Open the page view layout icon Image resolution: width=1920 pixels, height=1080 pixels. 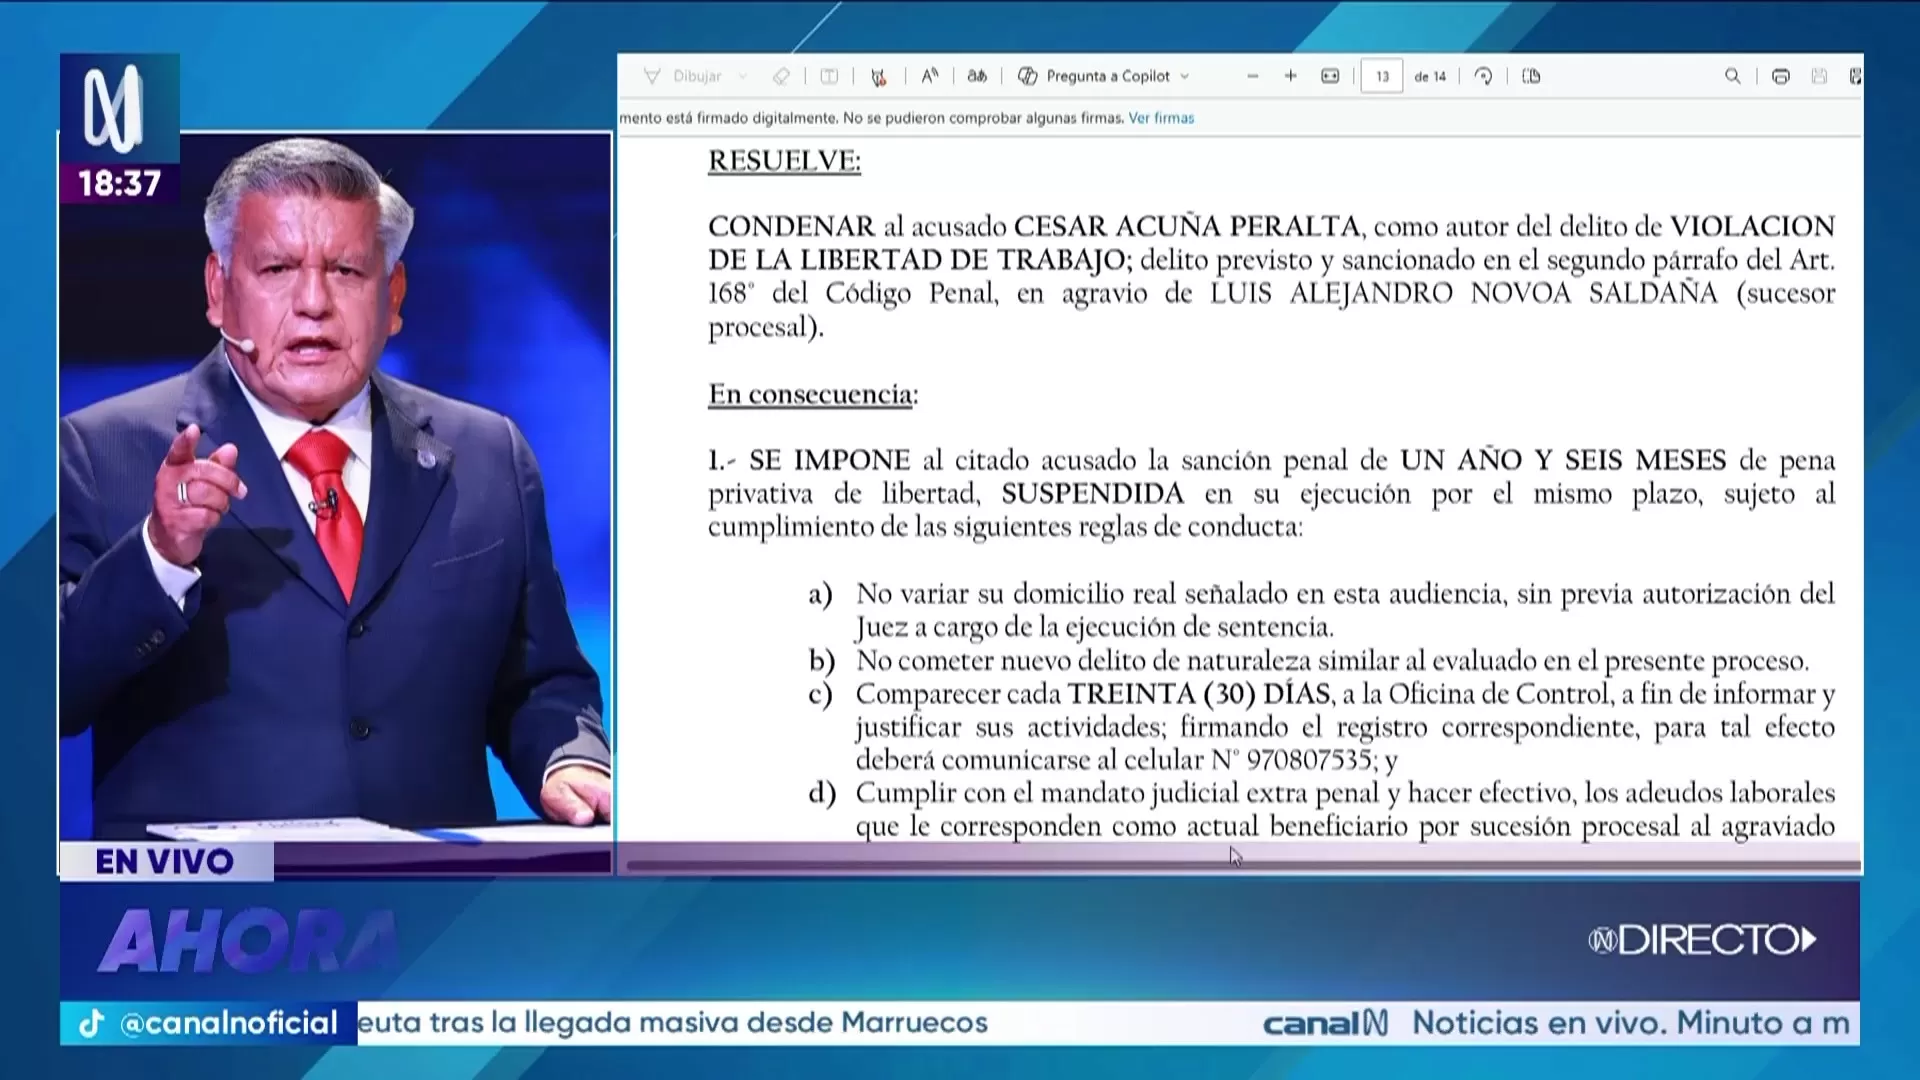(x=1531, y=76)
